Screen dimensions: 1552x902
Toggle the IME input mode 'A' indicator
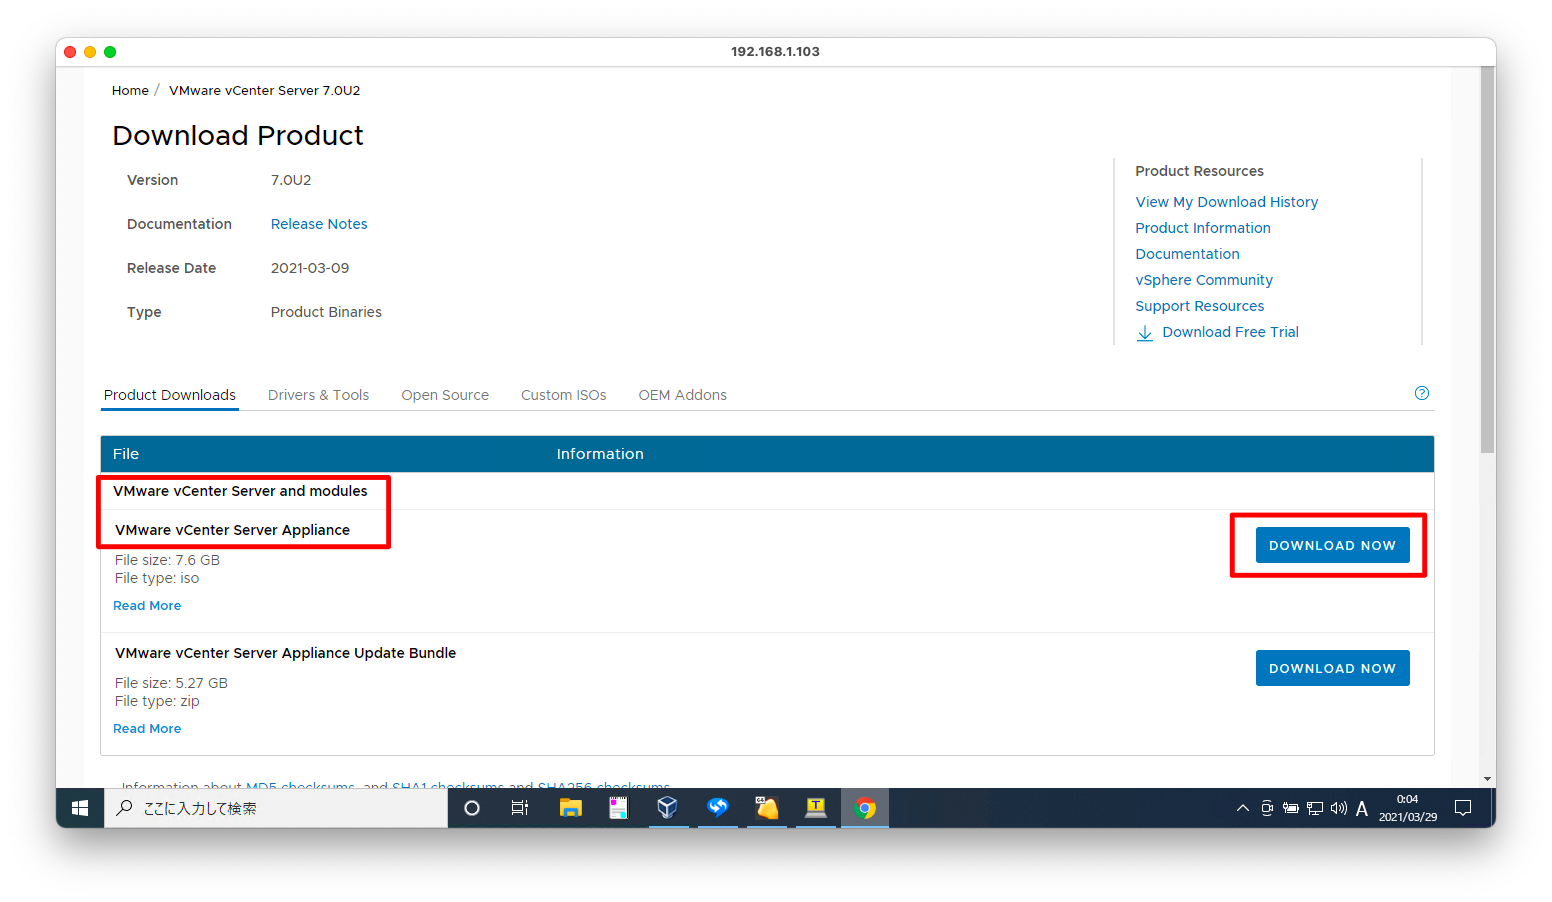pos(1362,808)
